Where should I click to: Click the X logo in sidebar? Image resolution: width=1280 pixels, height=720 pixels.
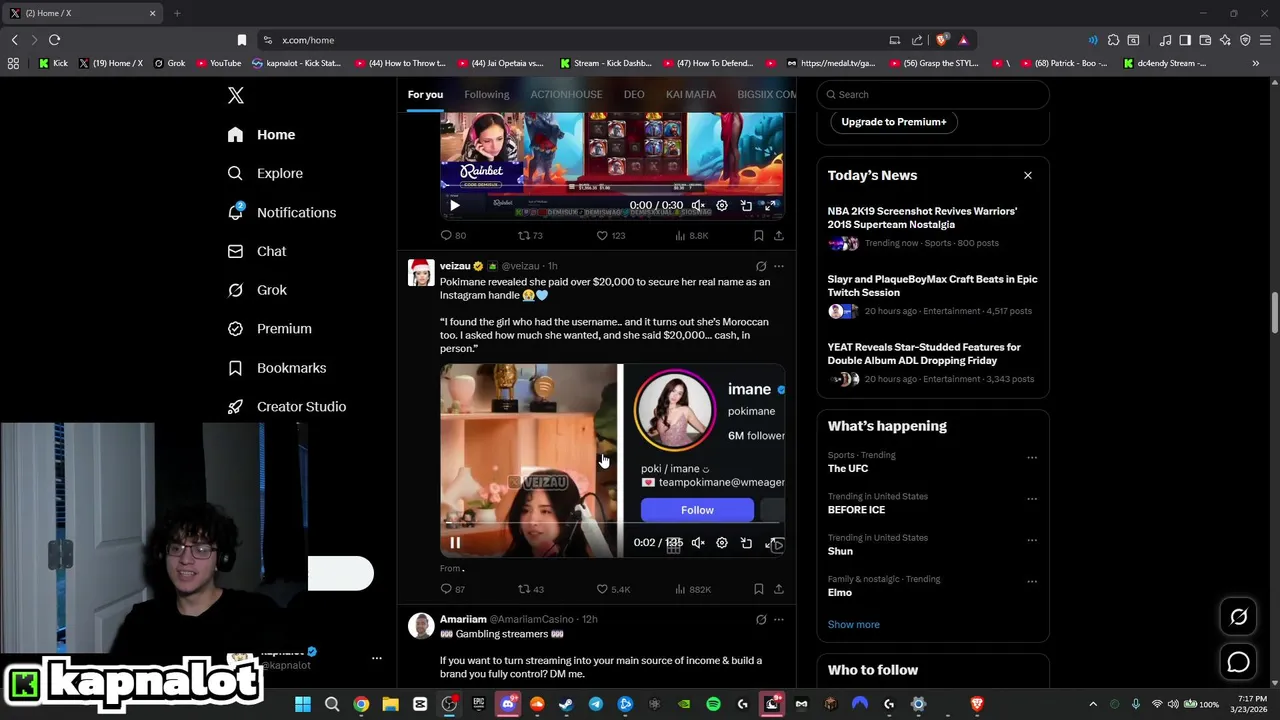pos(235,95)
